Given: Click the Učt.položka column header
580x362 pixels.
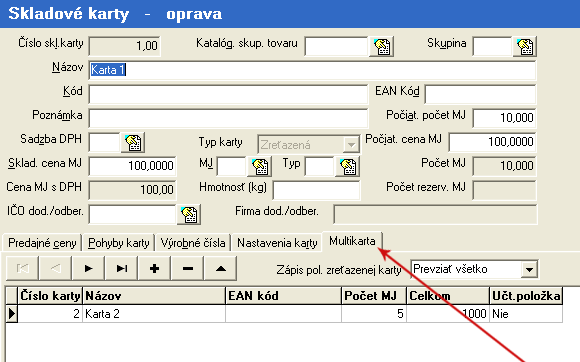Looking at the screenshot, I should pos(526,296).
